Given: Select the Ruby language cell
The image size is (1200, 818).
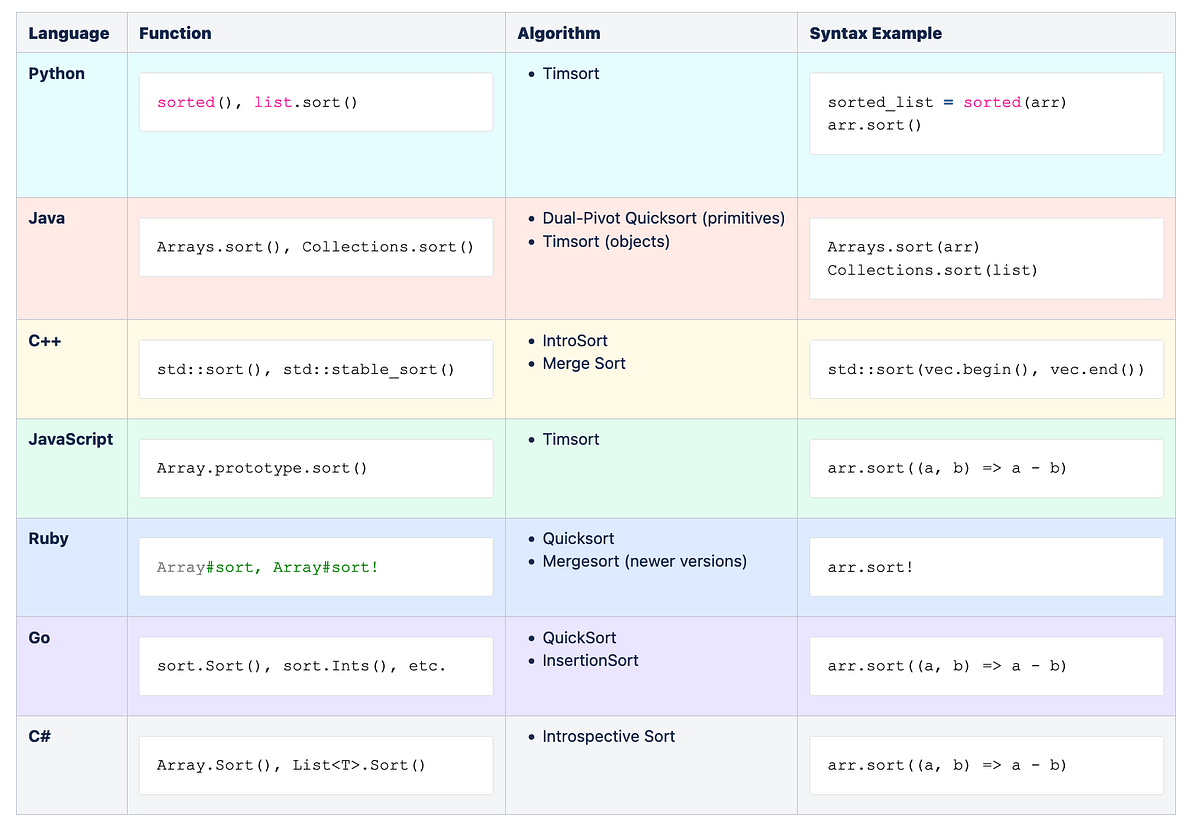Looking at the screenshot, I should point(49,538).
